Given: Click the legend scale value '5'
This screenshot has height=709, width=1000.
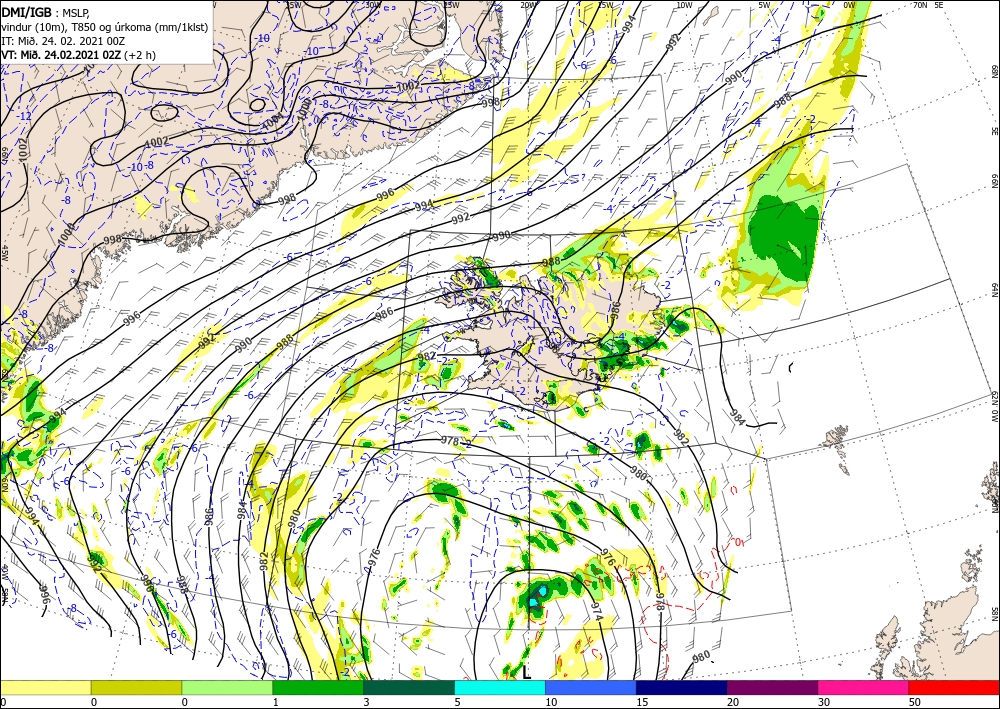Looking at the screenshot, I should [x=458, y=702].
